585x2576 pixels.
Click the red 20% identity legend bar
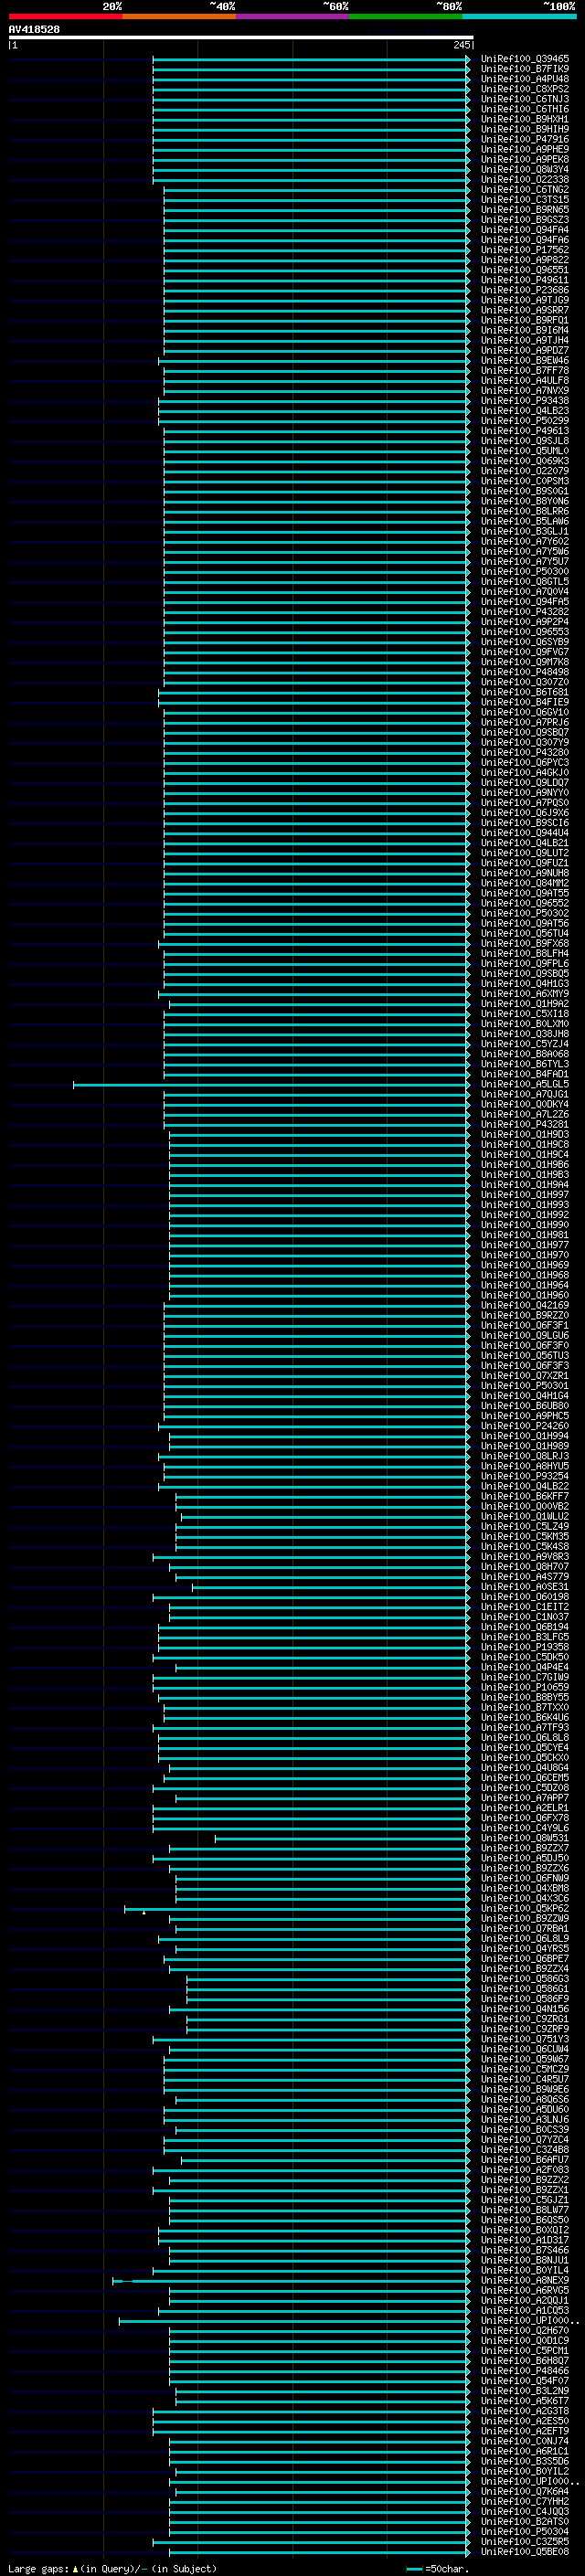[x=65, y=16]
